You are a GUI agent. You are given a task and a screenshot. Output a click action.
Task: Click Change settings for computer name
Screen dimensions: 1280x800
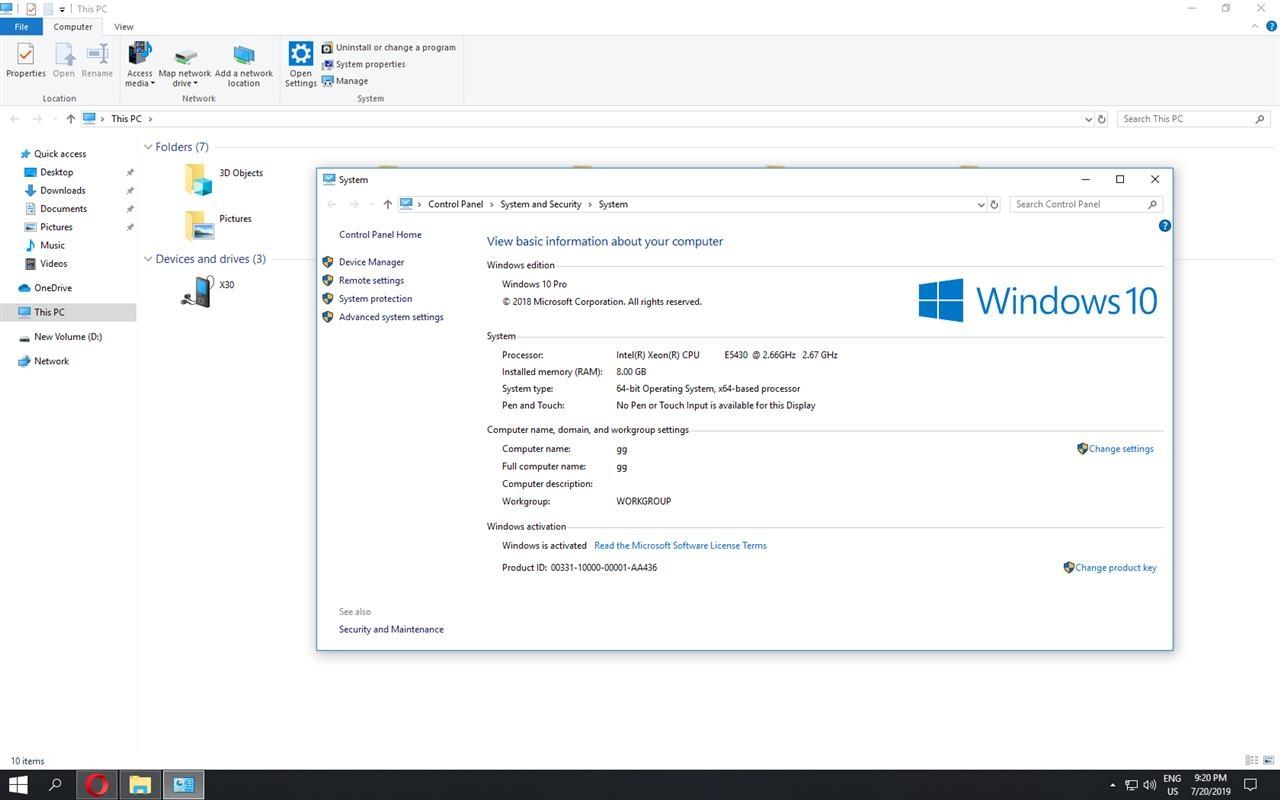pos(1121,449)
